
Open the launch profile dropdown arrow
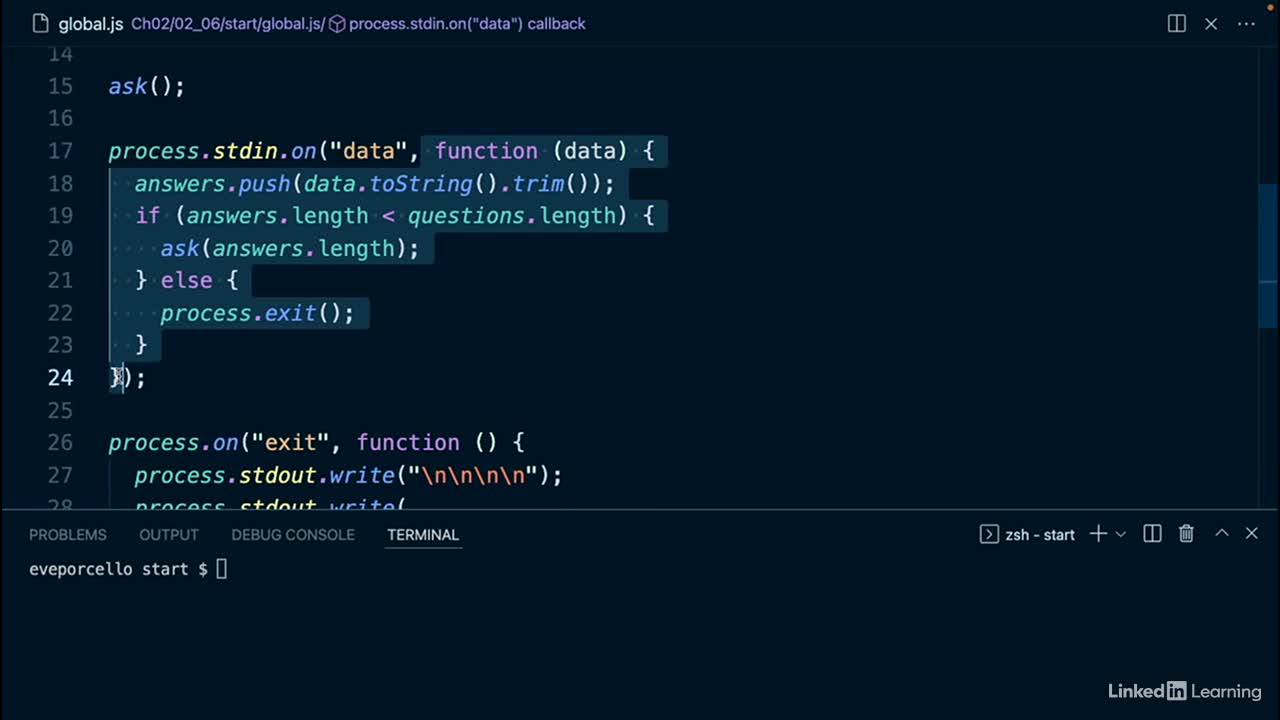tap(1121, 534)
